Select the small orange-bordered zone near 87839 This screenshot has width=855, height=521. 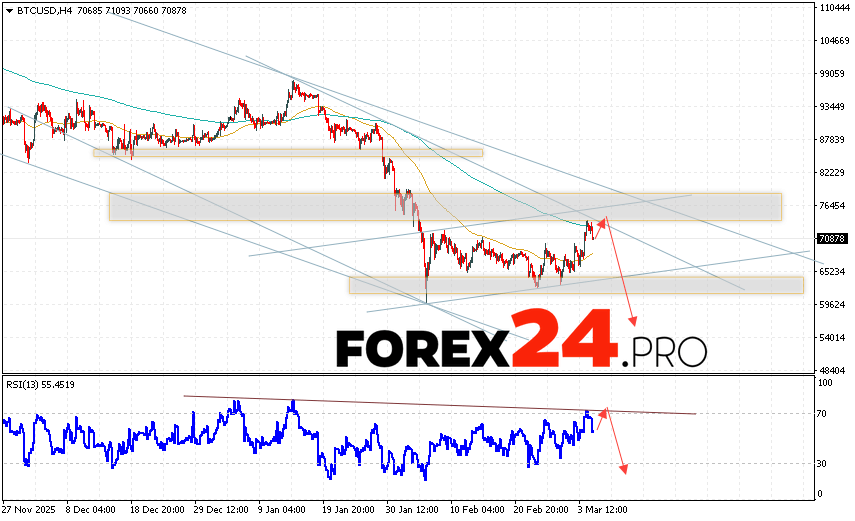288,153
